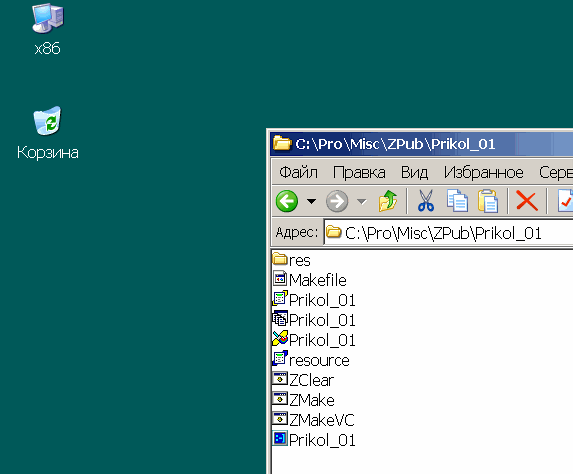Viewport: 573px width, 474px height.
Task: Click the Cut scissors icon
Action: (426, 201)
